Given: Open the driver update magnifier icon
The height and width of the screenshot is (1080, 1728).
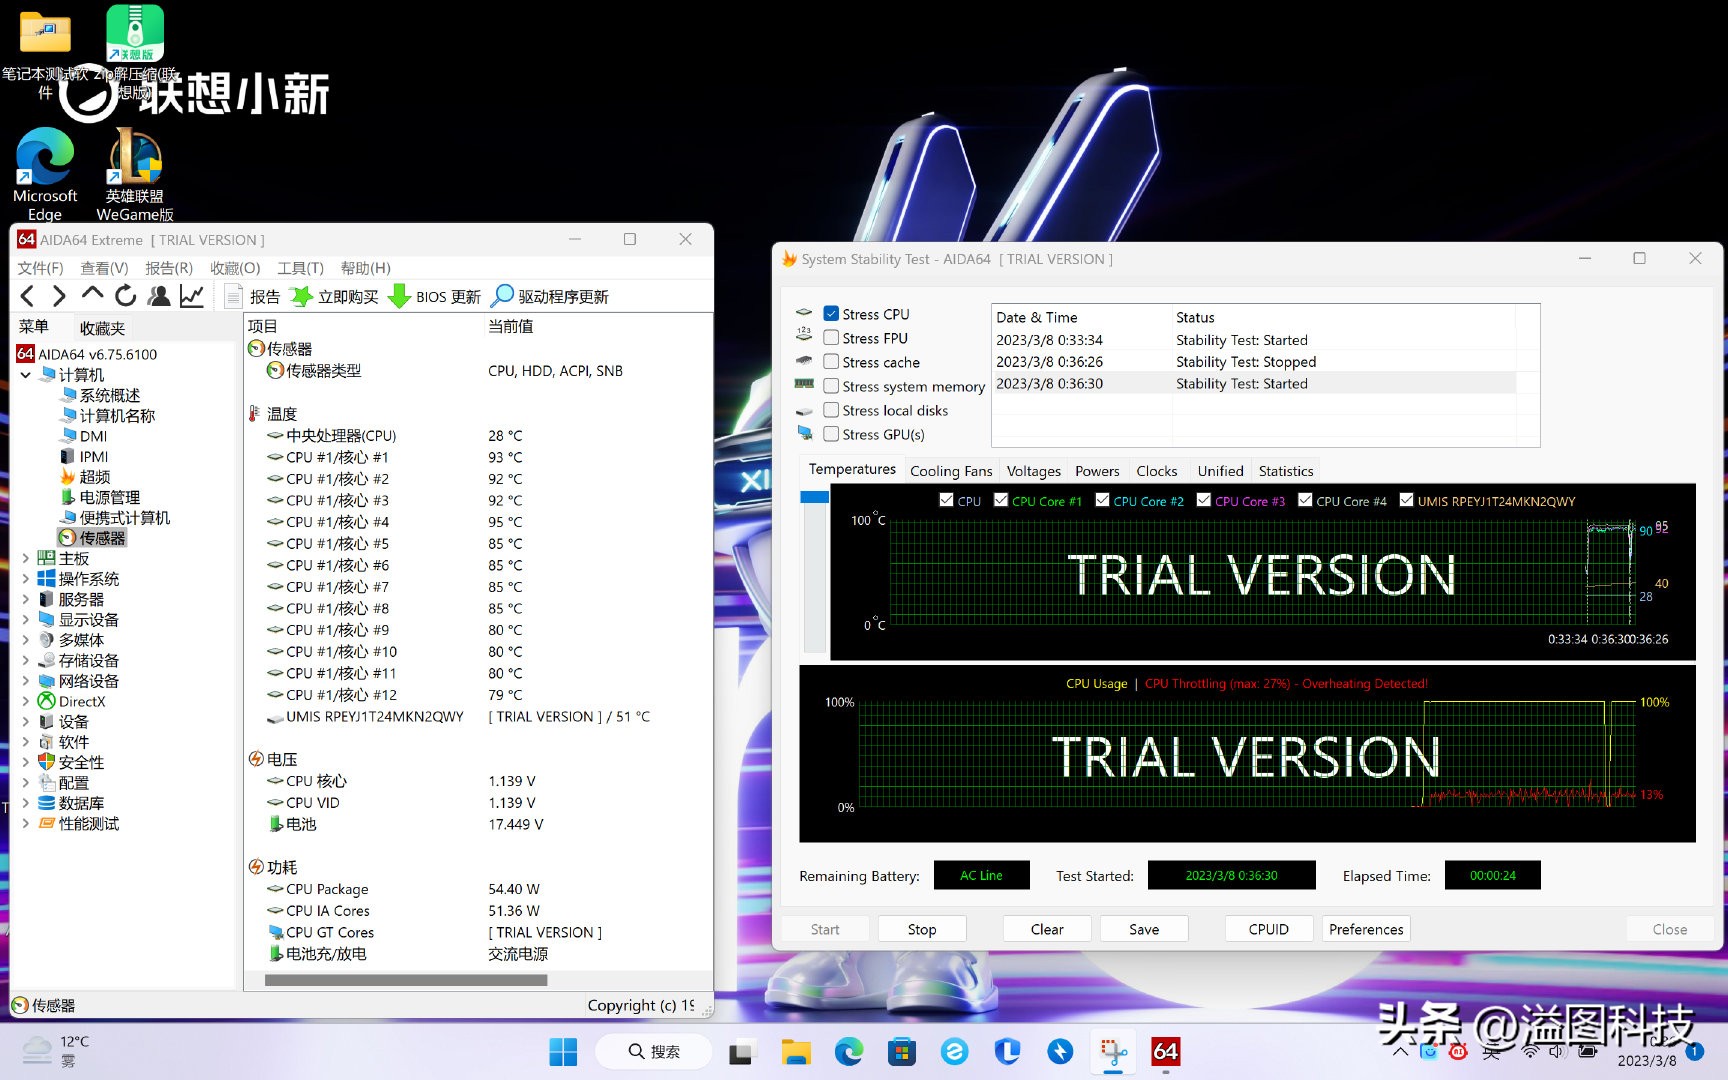Looking at the screenshot, I should 502,296.
